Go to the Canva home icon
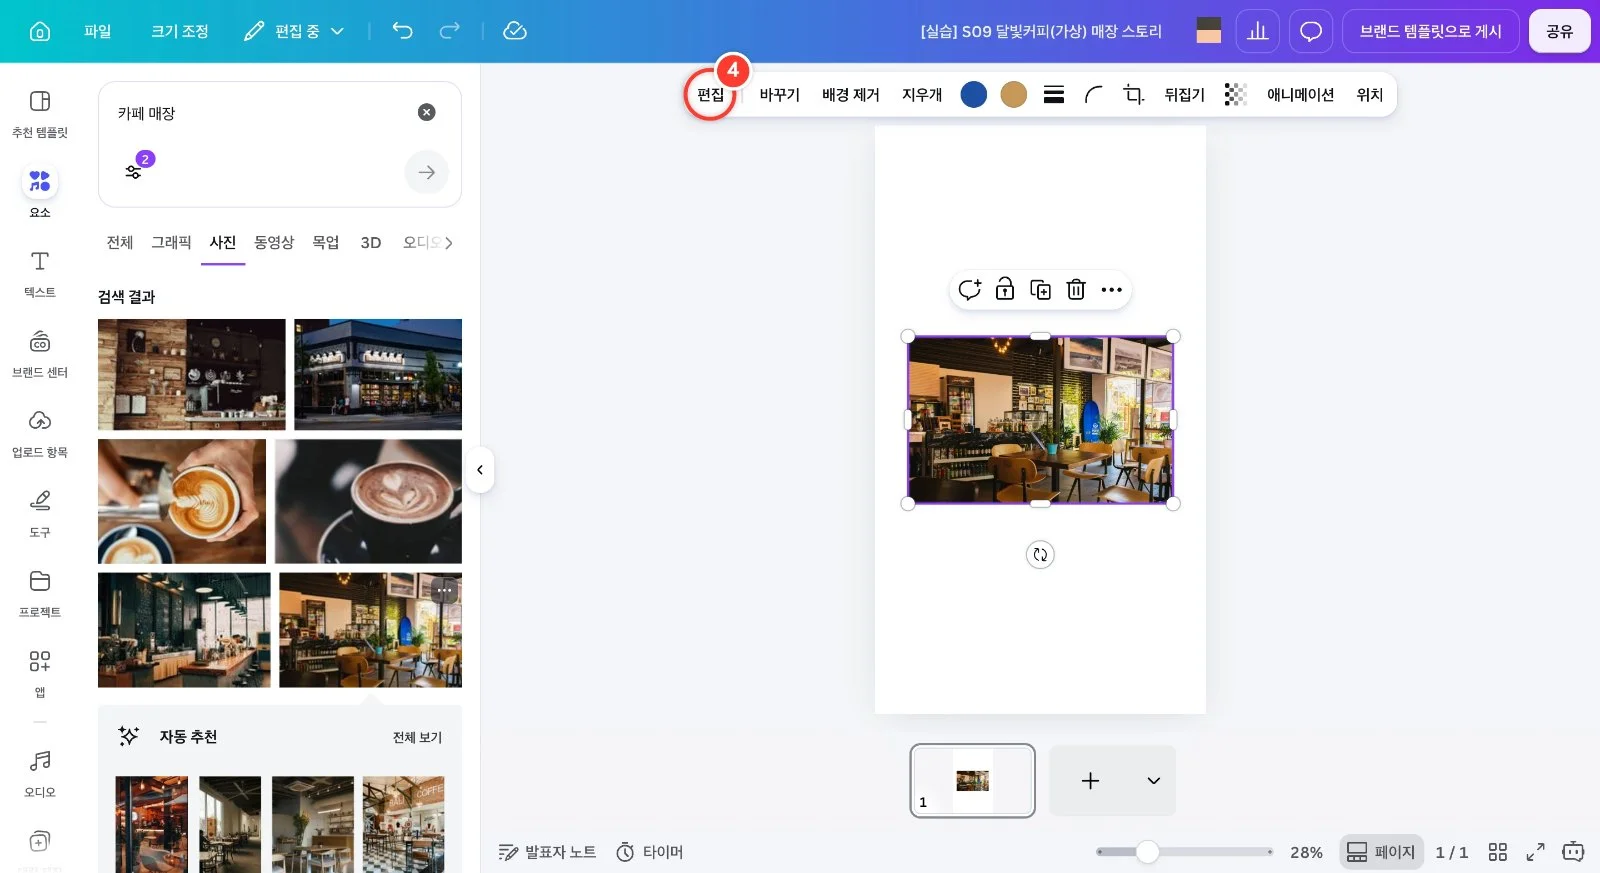1600x873 pixels. click(x=40, y=31)
